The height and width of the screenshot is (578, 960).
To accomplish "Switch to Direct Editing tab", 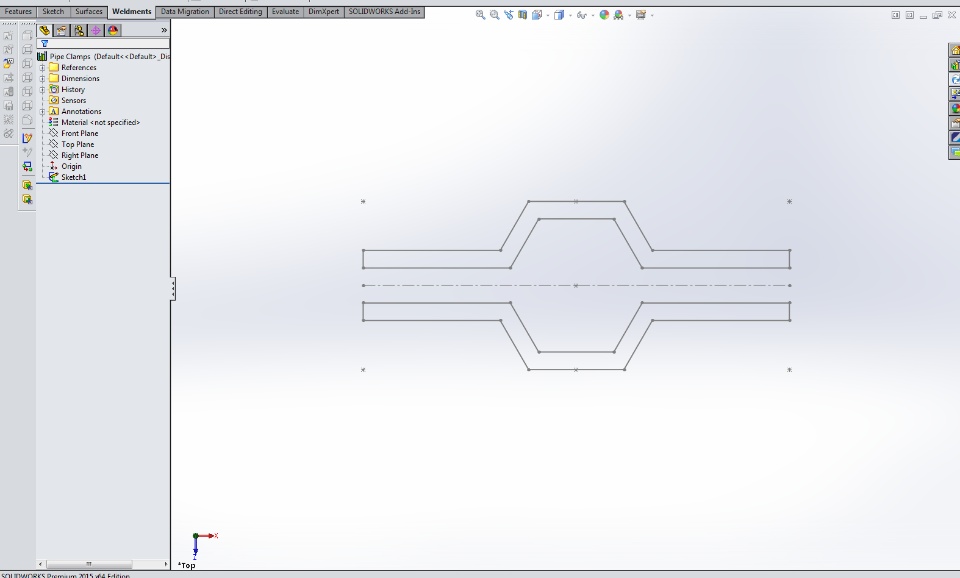I will click(240, 12).
